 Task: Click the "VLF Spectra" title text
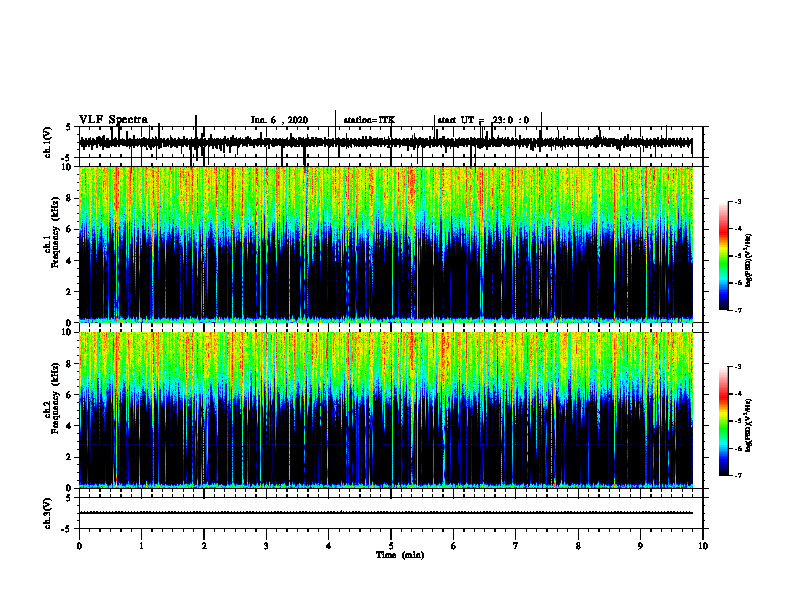tap(113, 120)
